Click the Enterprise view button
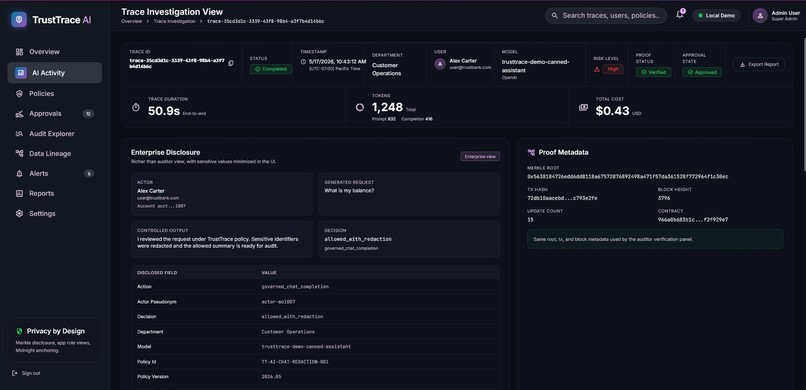The image size is (806, 390). [x=480, y=156]
